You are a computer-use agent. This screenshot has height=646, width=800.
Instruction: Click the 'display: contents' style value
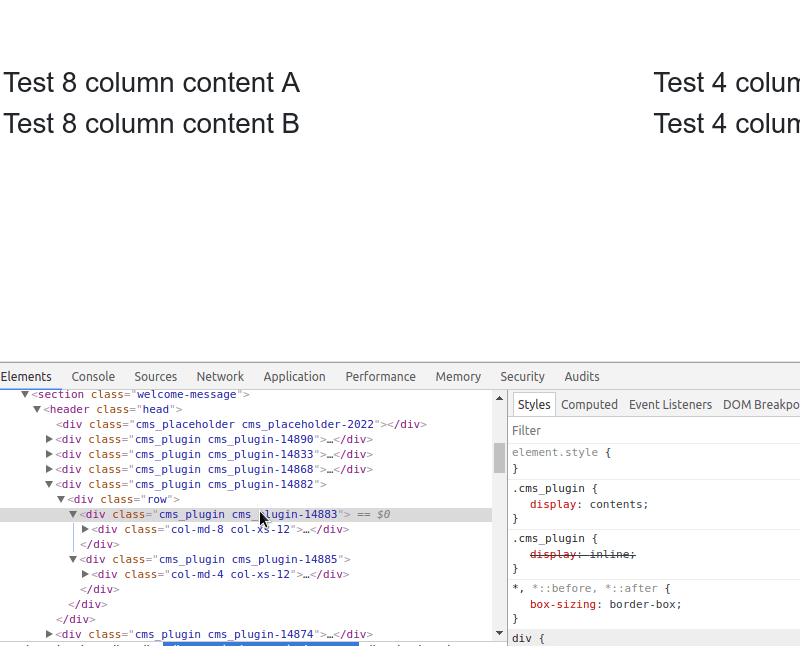(x=618, y=504)
